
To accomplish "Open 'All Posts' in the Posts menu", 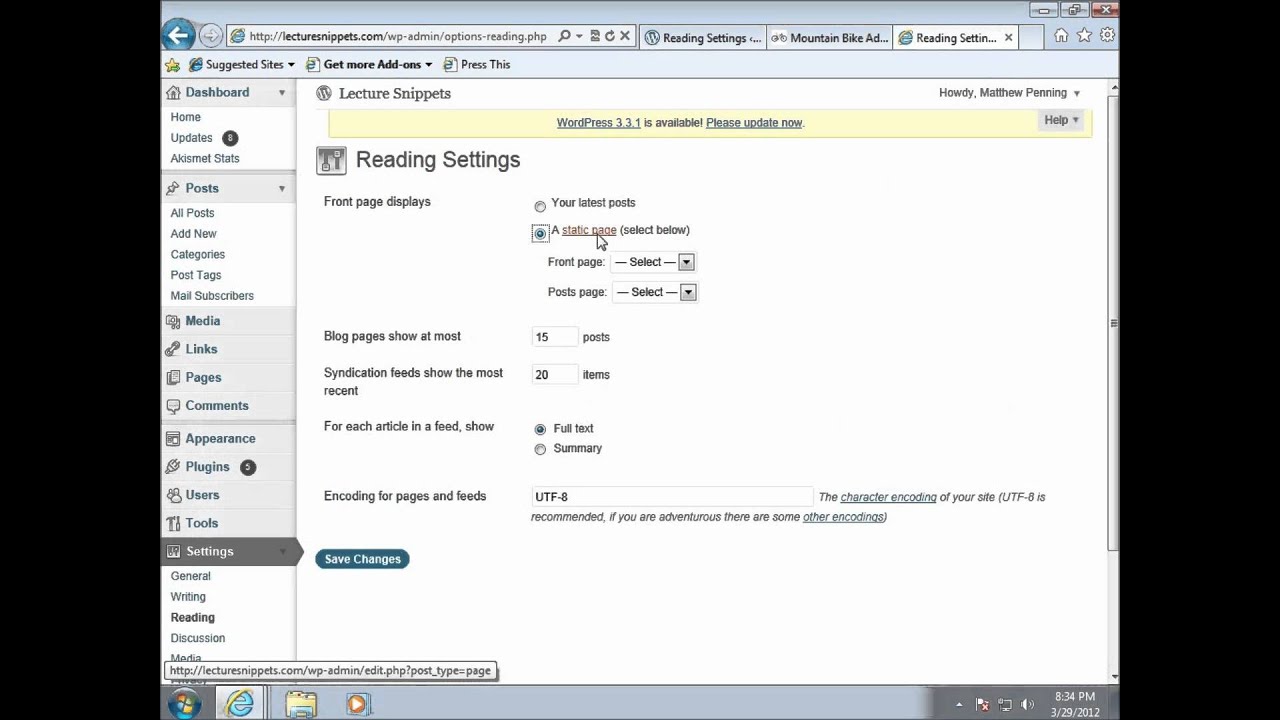I will click(x=192, y=213).
